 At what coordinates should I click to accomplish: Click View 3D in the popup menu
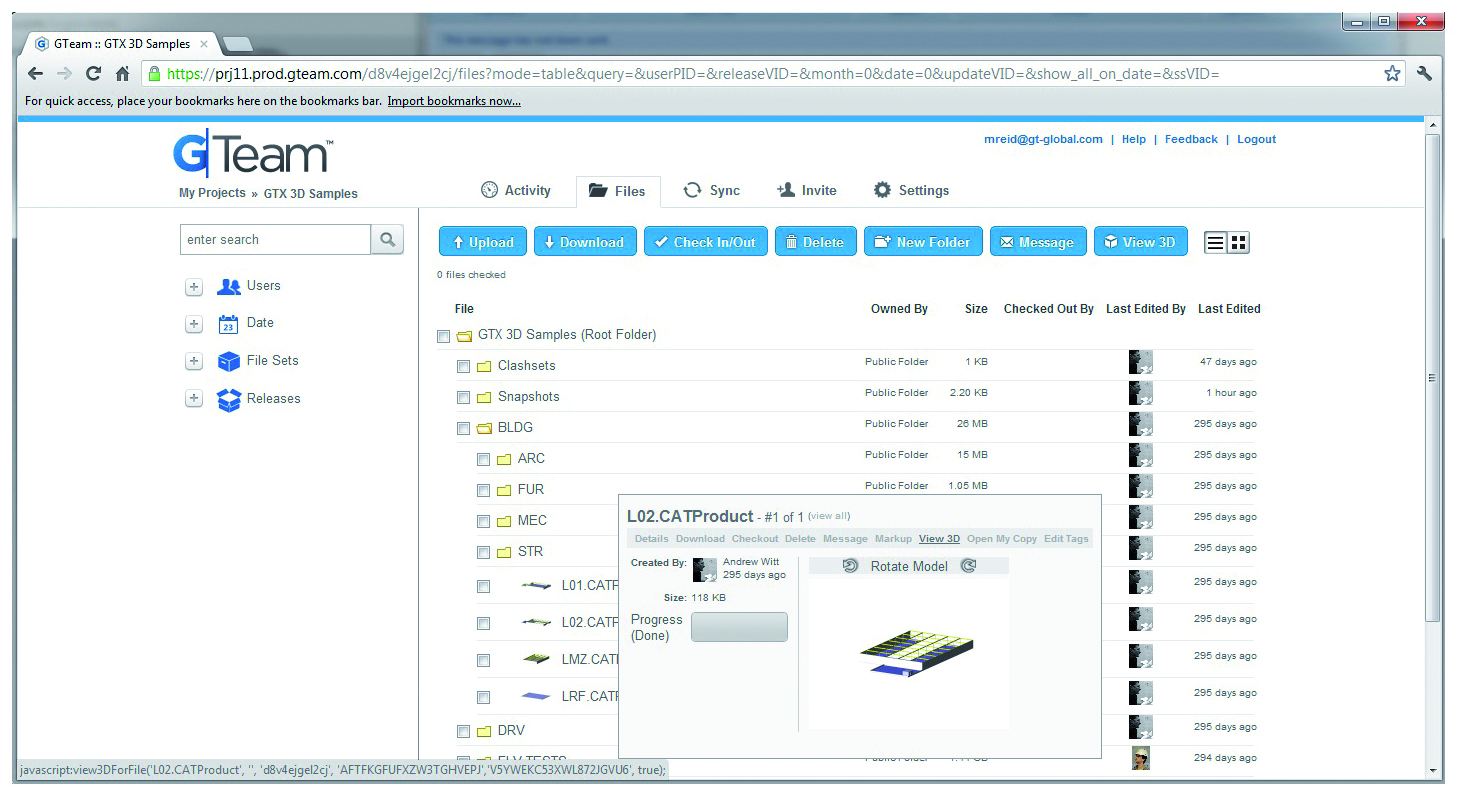click(x=939, y=539)
